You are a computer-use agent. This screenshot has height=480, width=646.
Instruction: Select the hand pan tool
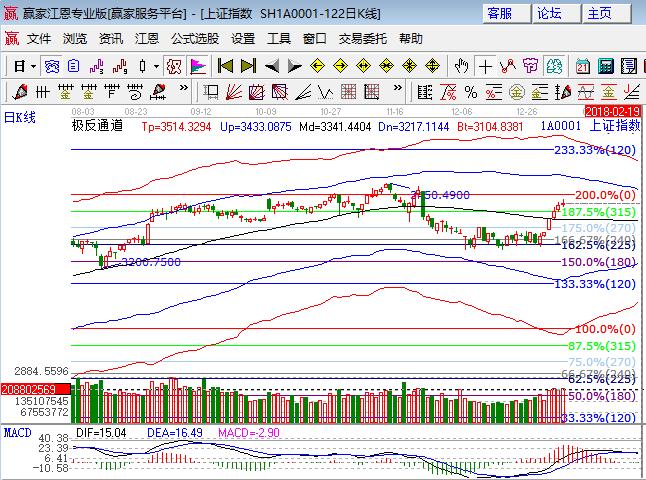[x=461, y=66]
